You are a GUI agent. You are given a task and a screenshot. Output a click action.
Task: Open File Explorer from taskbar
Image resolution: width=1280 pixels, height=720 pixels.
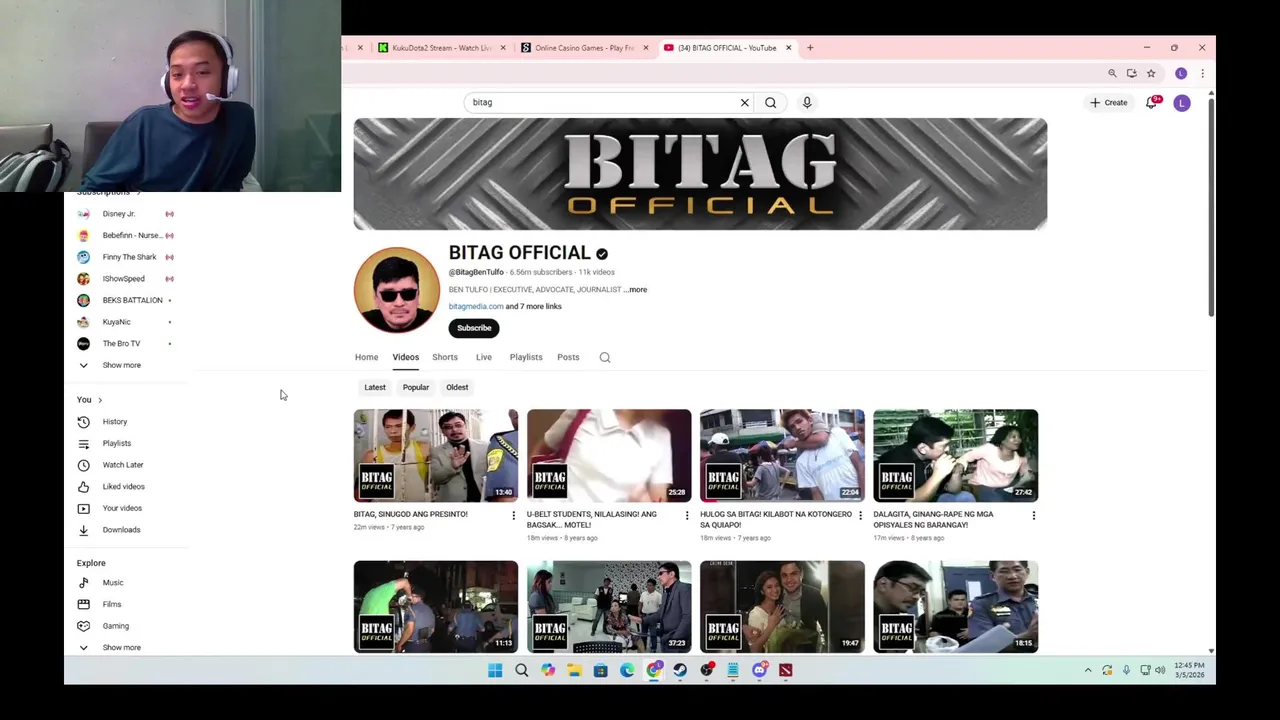click(574, 670)
